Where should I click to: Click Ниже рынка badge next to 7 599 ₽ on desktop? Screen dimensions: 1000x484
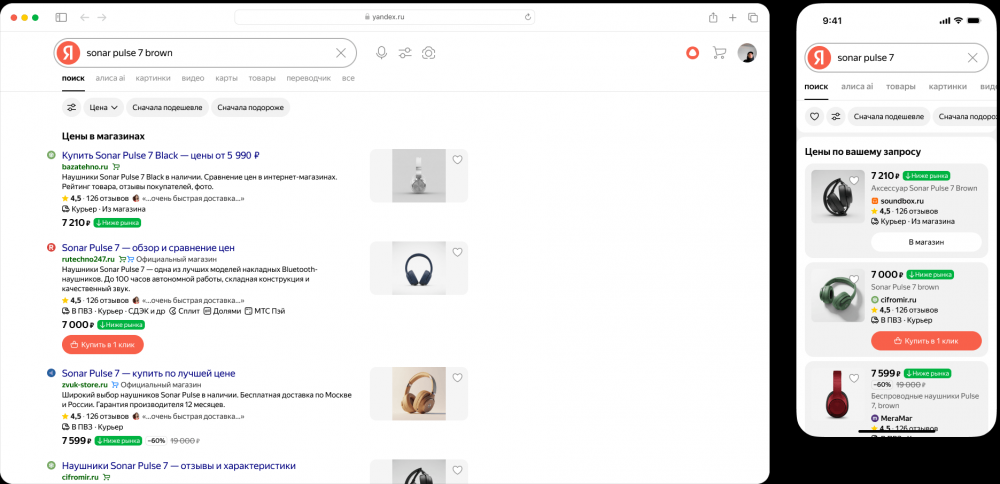(118, 441)
